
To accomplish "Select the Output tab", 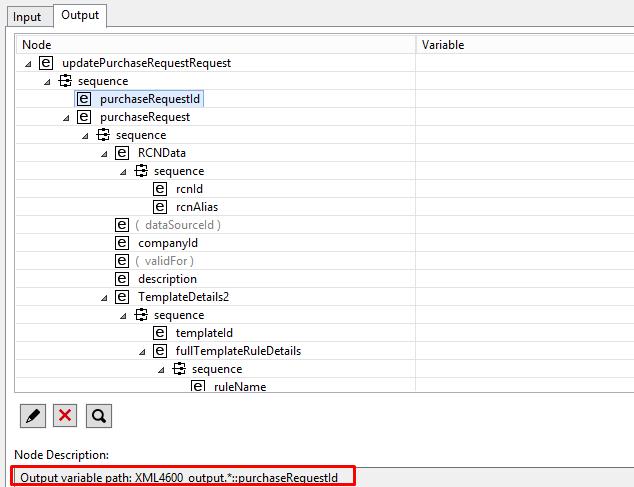I will click(x=80, y=15).
